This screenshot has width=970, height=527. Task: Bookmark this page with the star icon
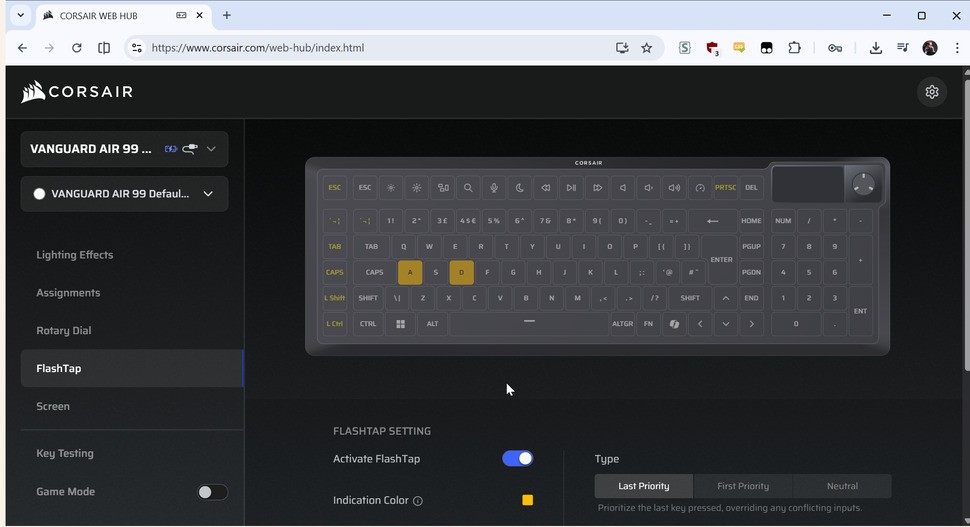click(646, 48)
